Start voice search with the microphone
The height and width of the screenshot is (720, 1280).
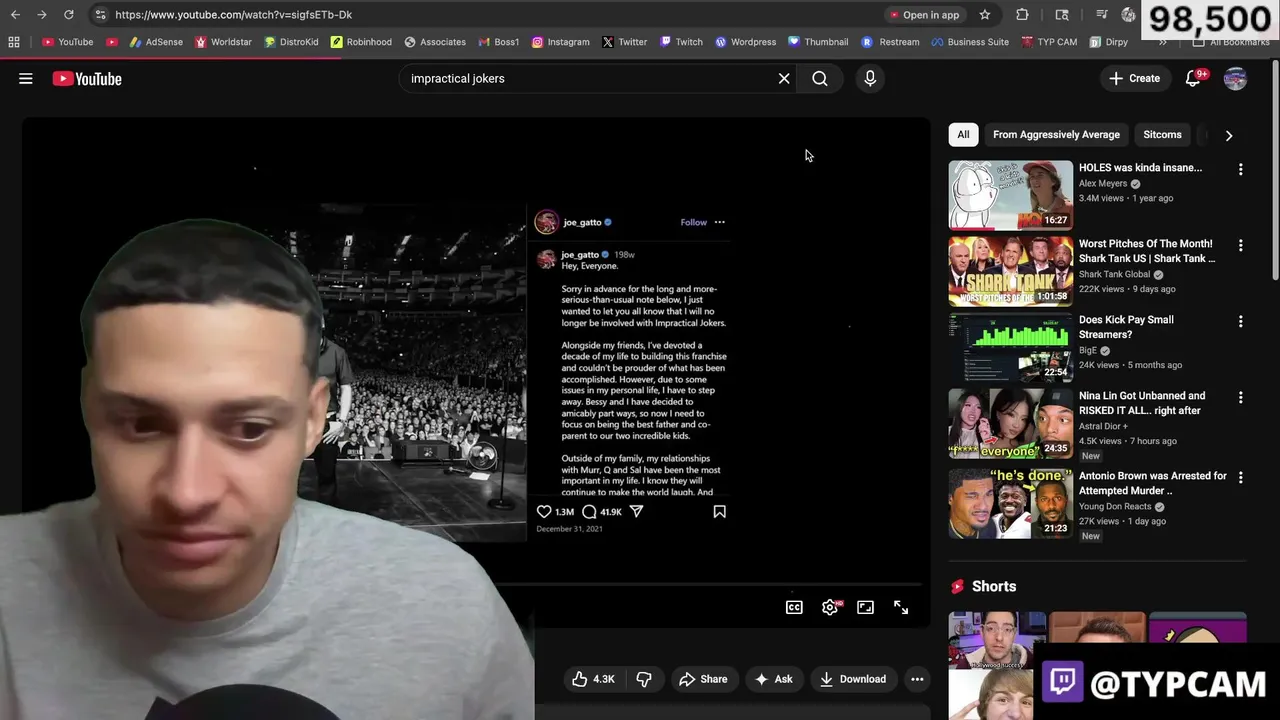[870, 78]
